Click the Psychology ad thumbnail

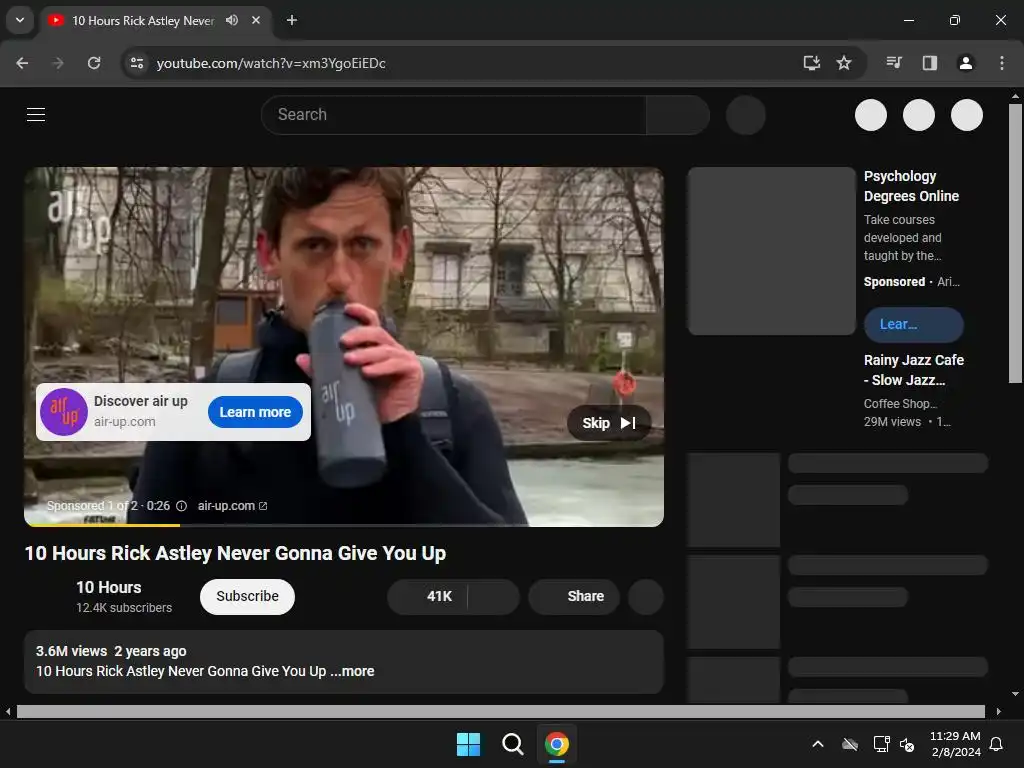771,251
